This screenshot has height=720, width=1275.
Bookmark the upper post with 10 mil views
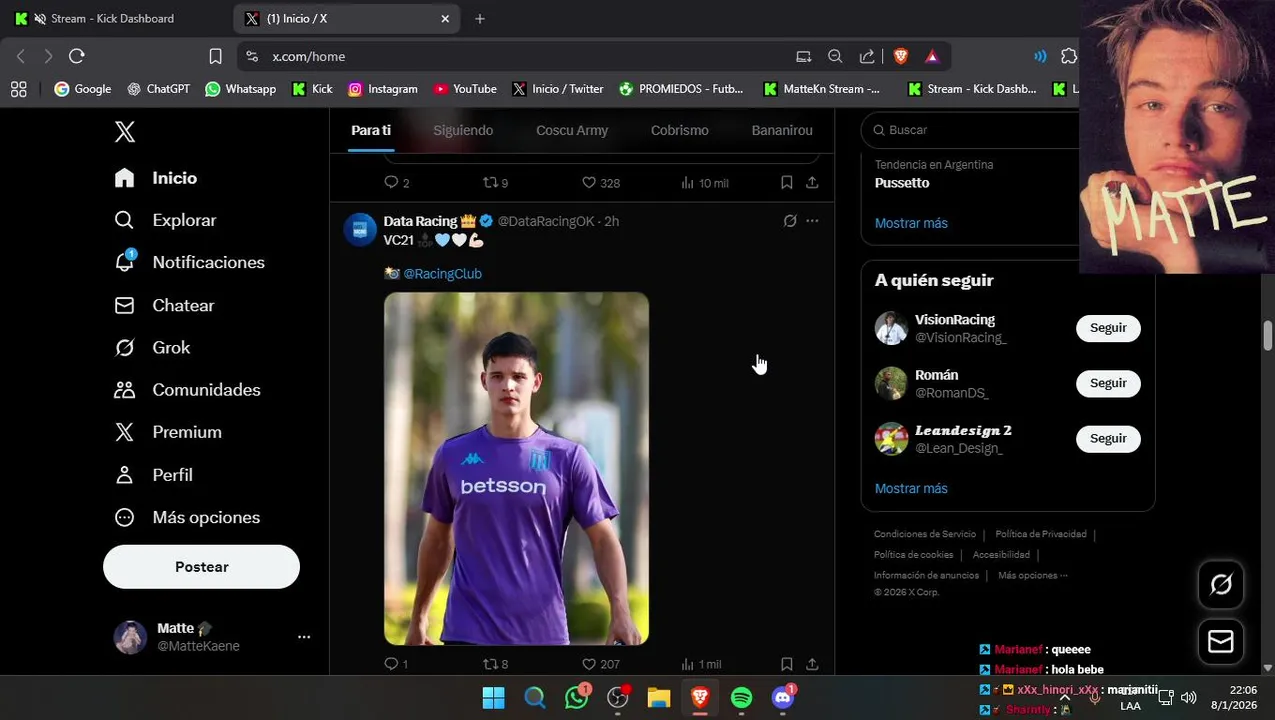[787, 183]
